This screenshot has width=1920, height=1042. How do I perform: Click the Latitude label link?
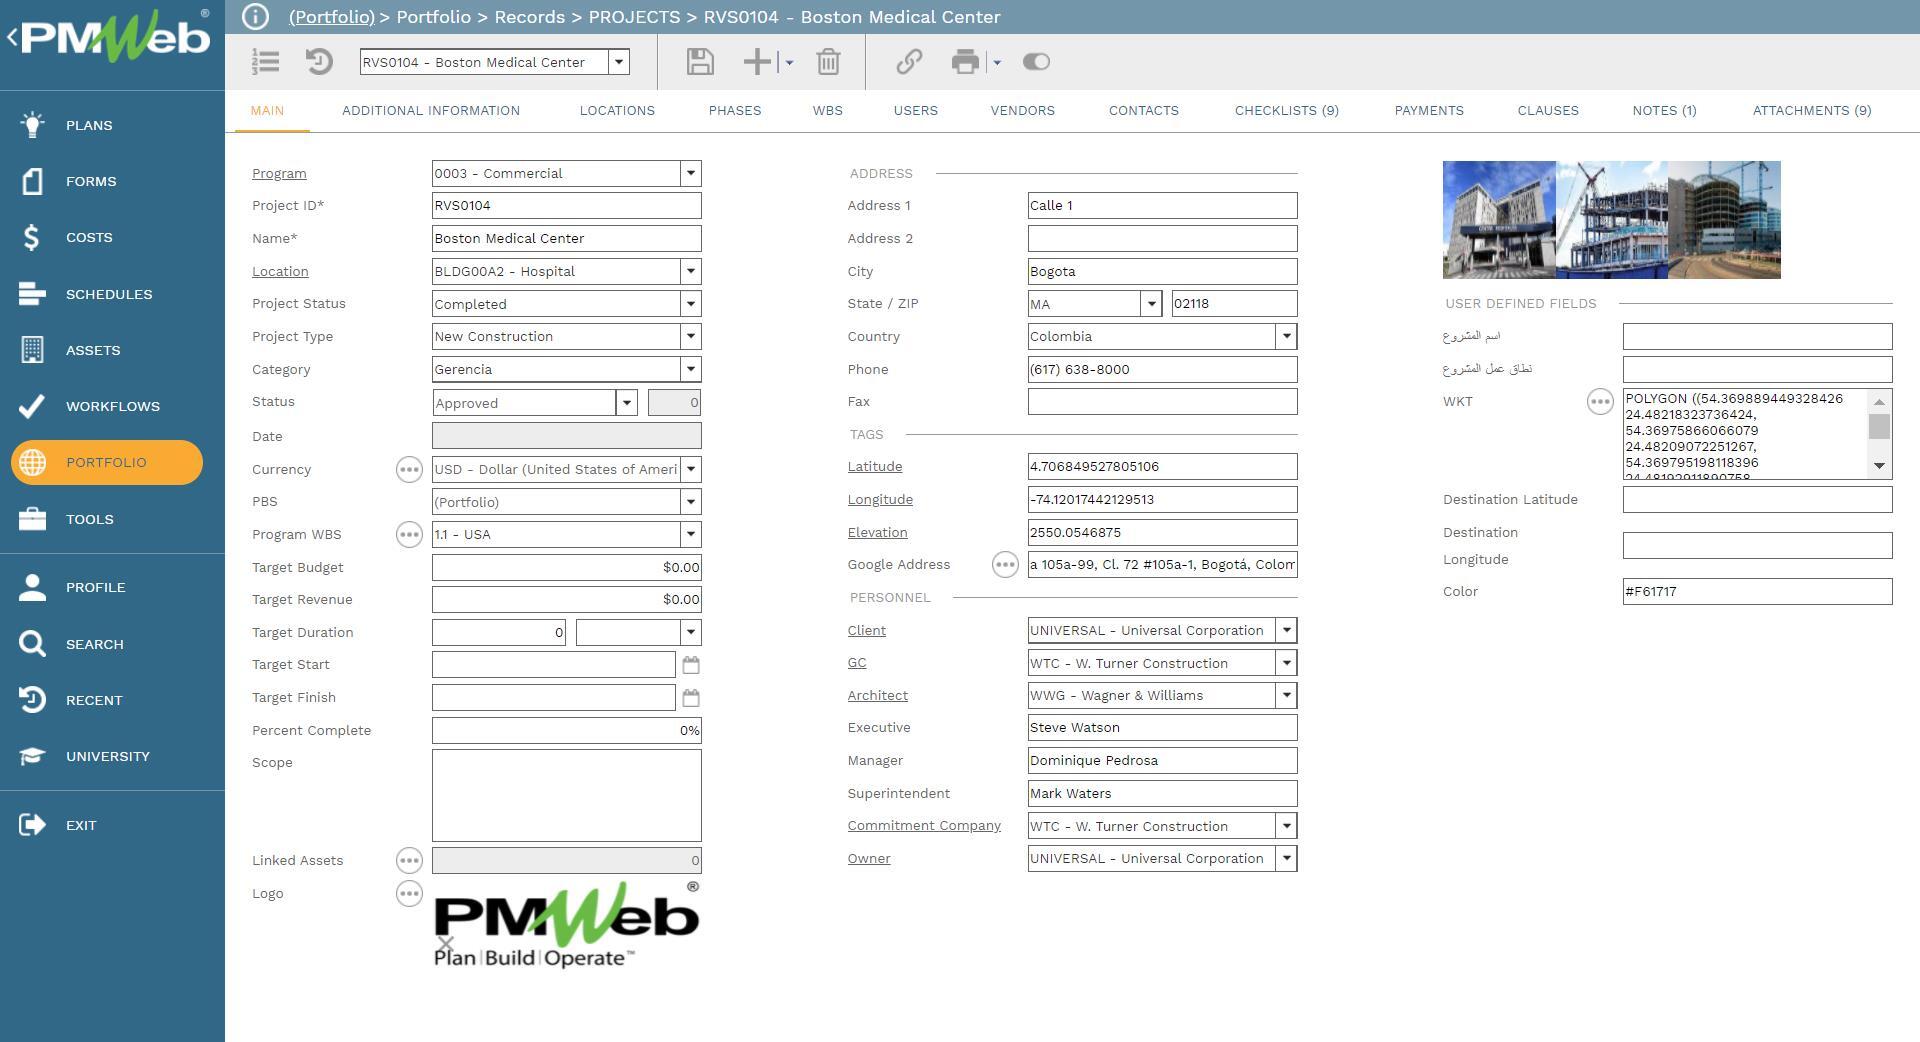point(875,466)
